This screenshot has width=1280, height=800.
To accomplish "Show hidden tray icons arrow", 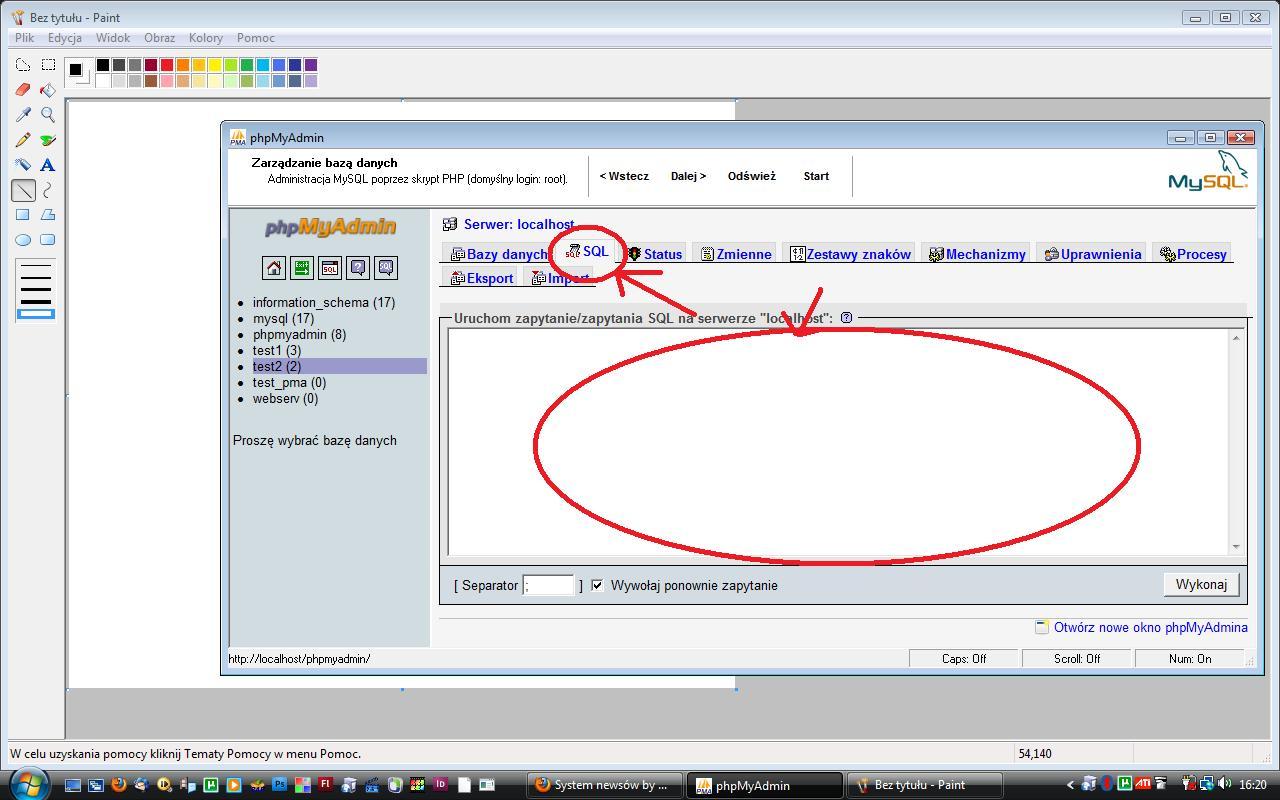I will (1070, 785).
